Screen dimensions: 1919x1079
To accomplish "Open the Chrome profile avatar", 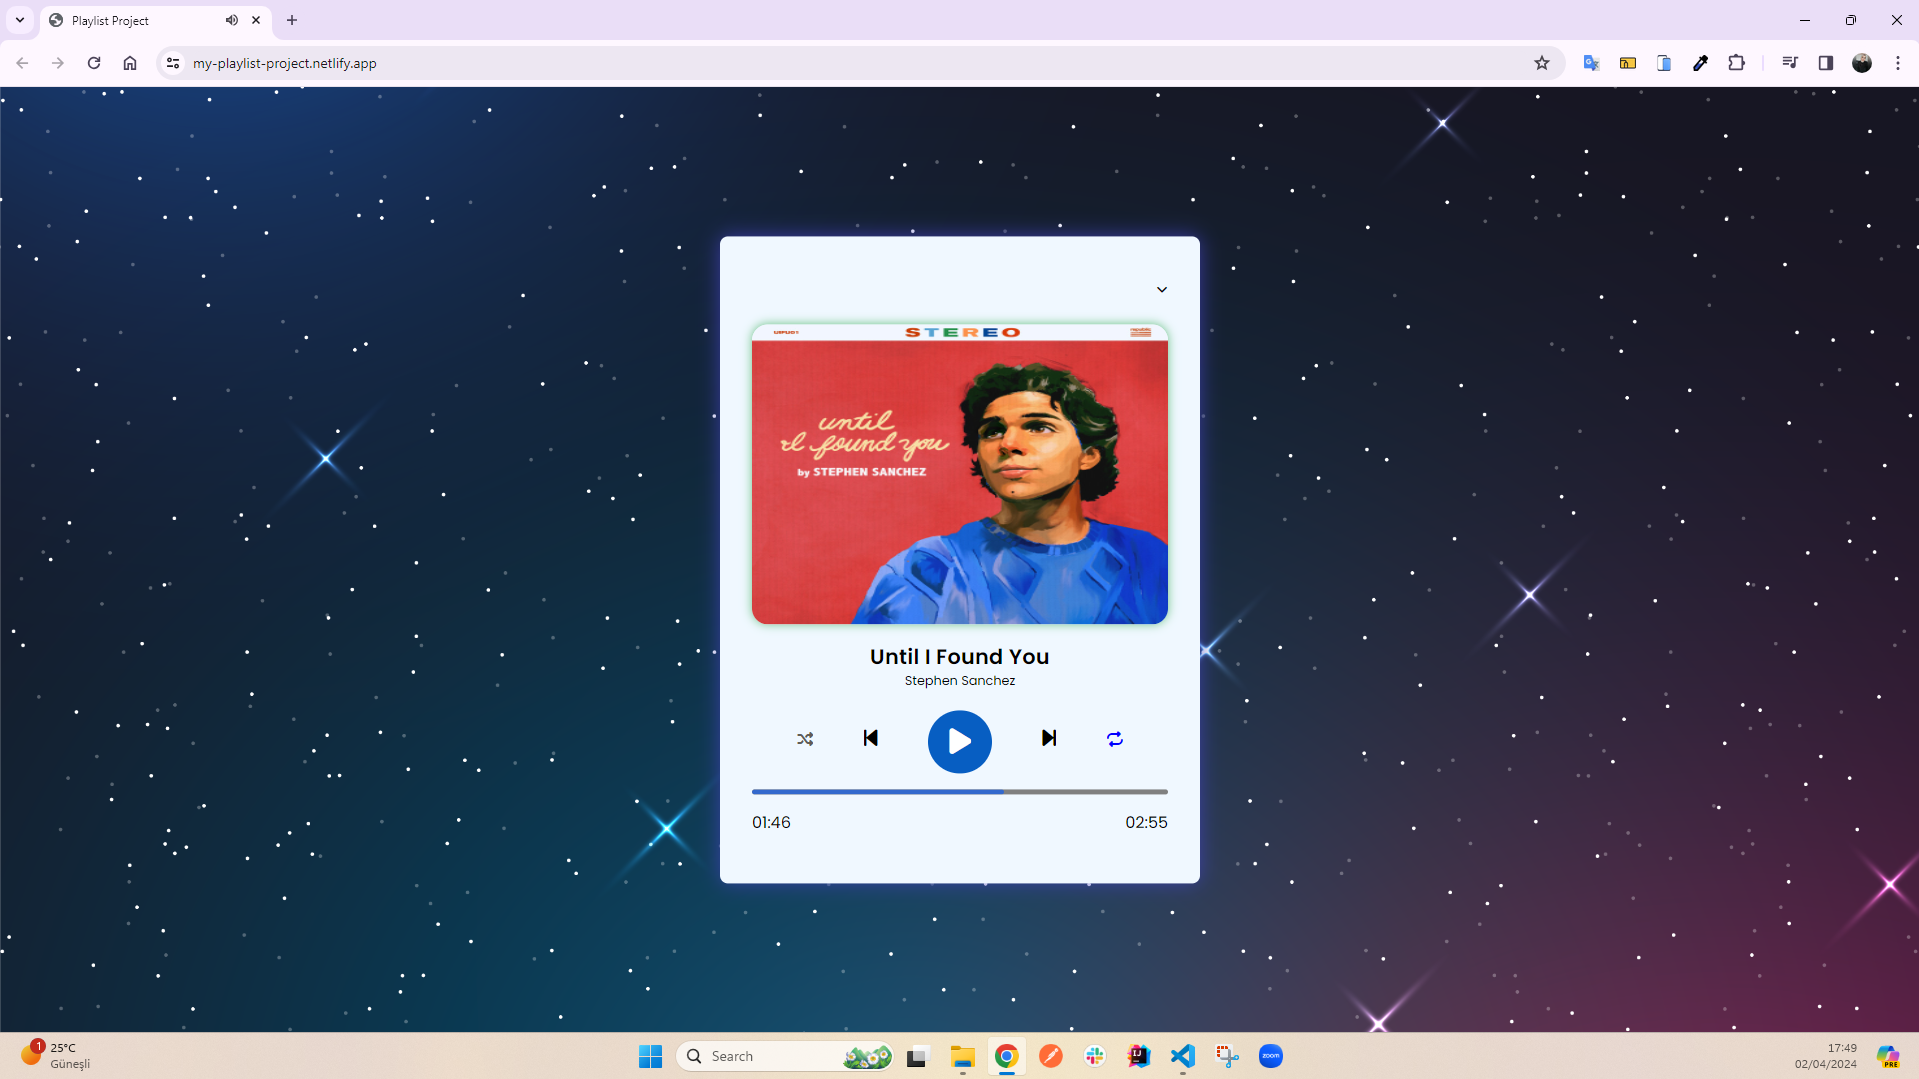I will (1862, 63).
